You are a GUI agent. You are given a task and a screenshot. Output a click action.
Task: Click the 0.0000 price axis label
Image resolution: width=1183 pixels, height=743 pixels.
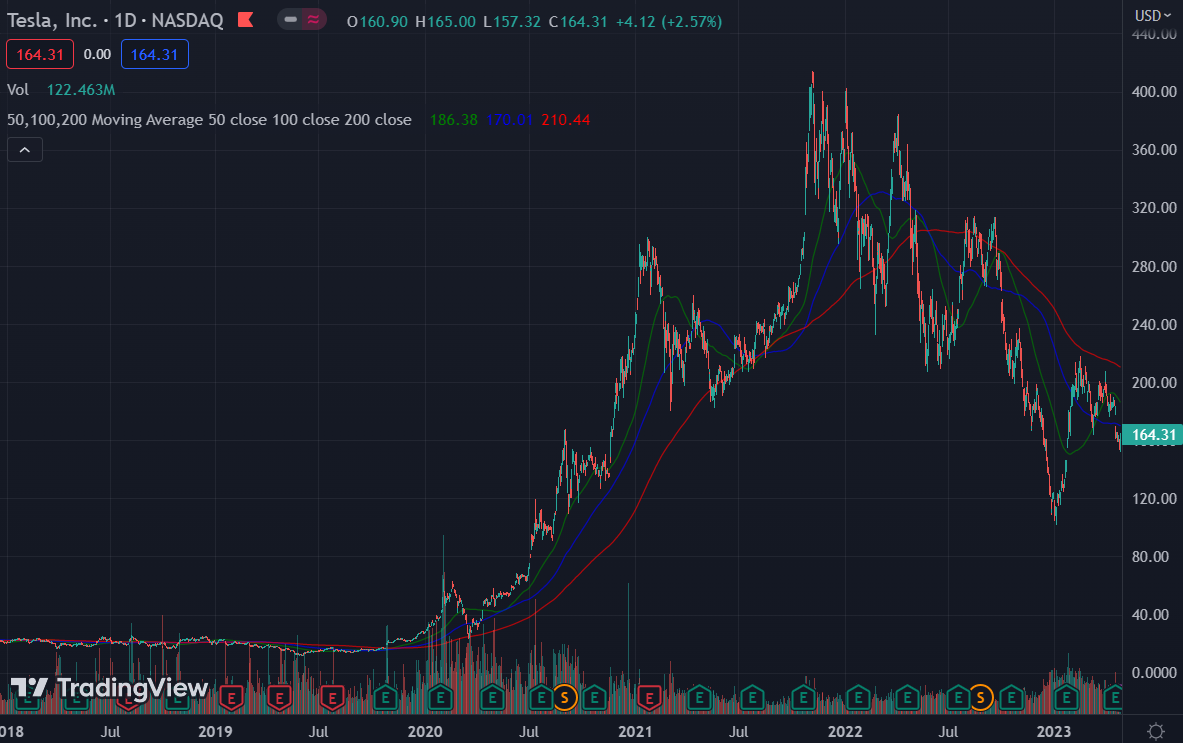1154,672
